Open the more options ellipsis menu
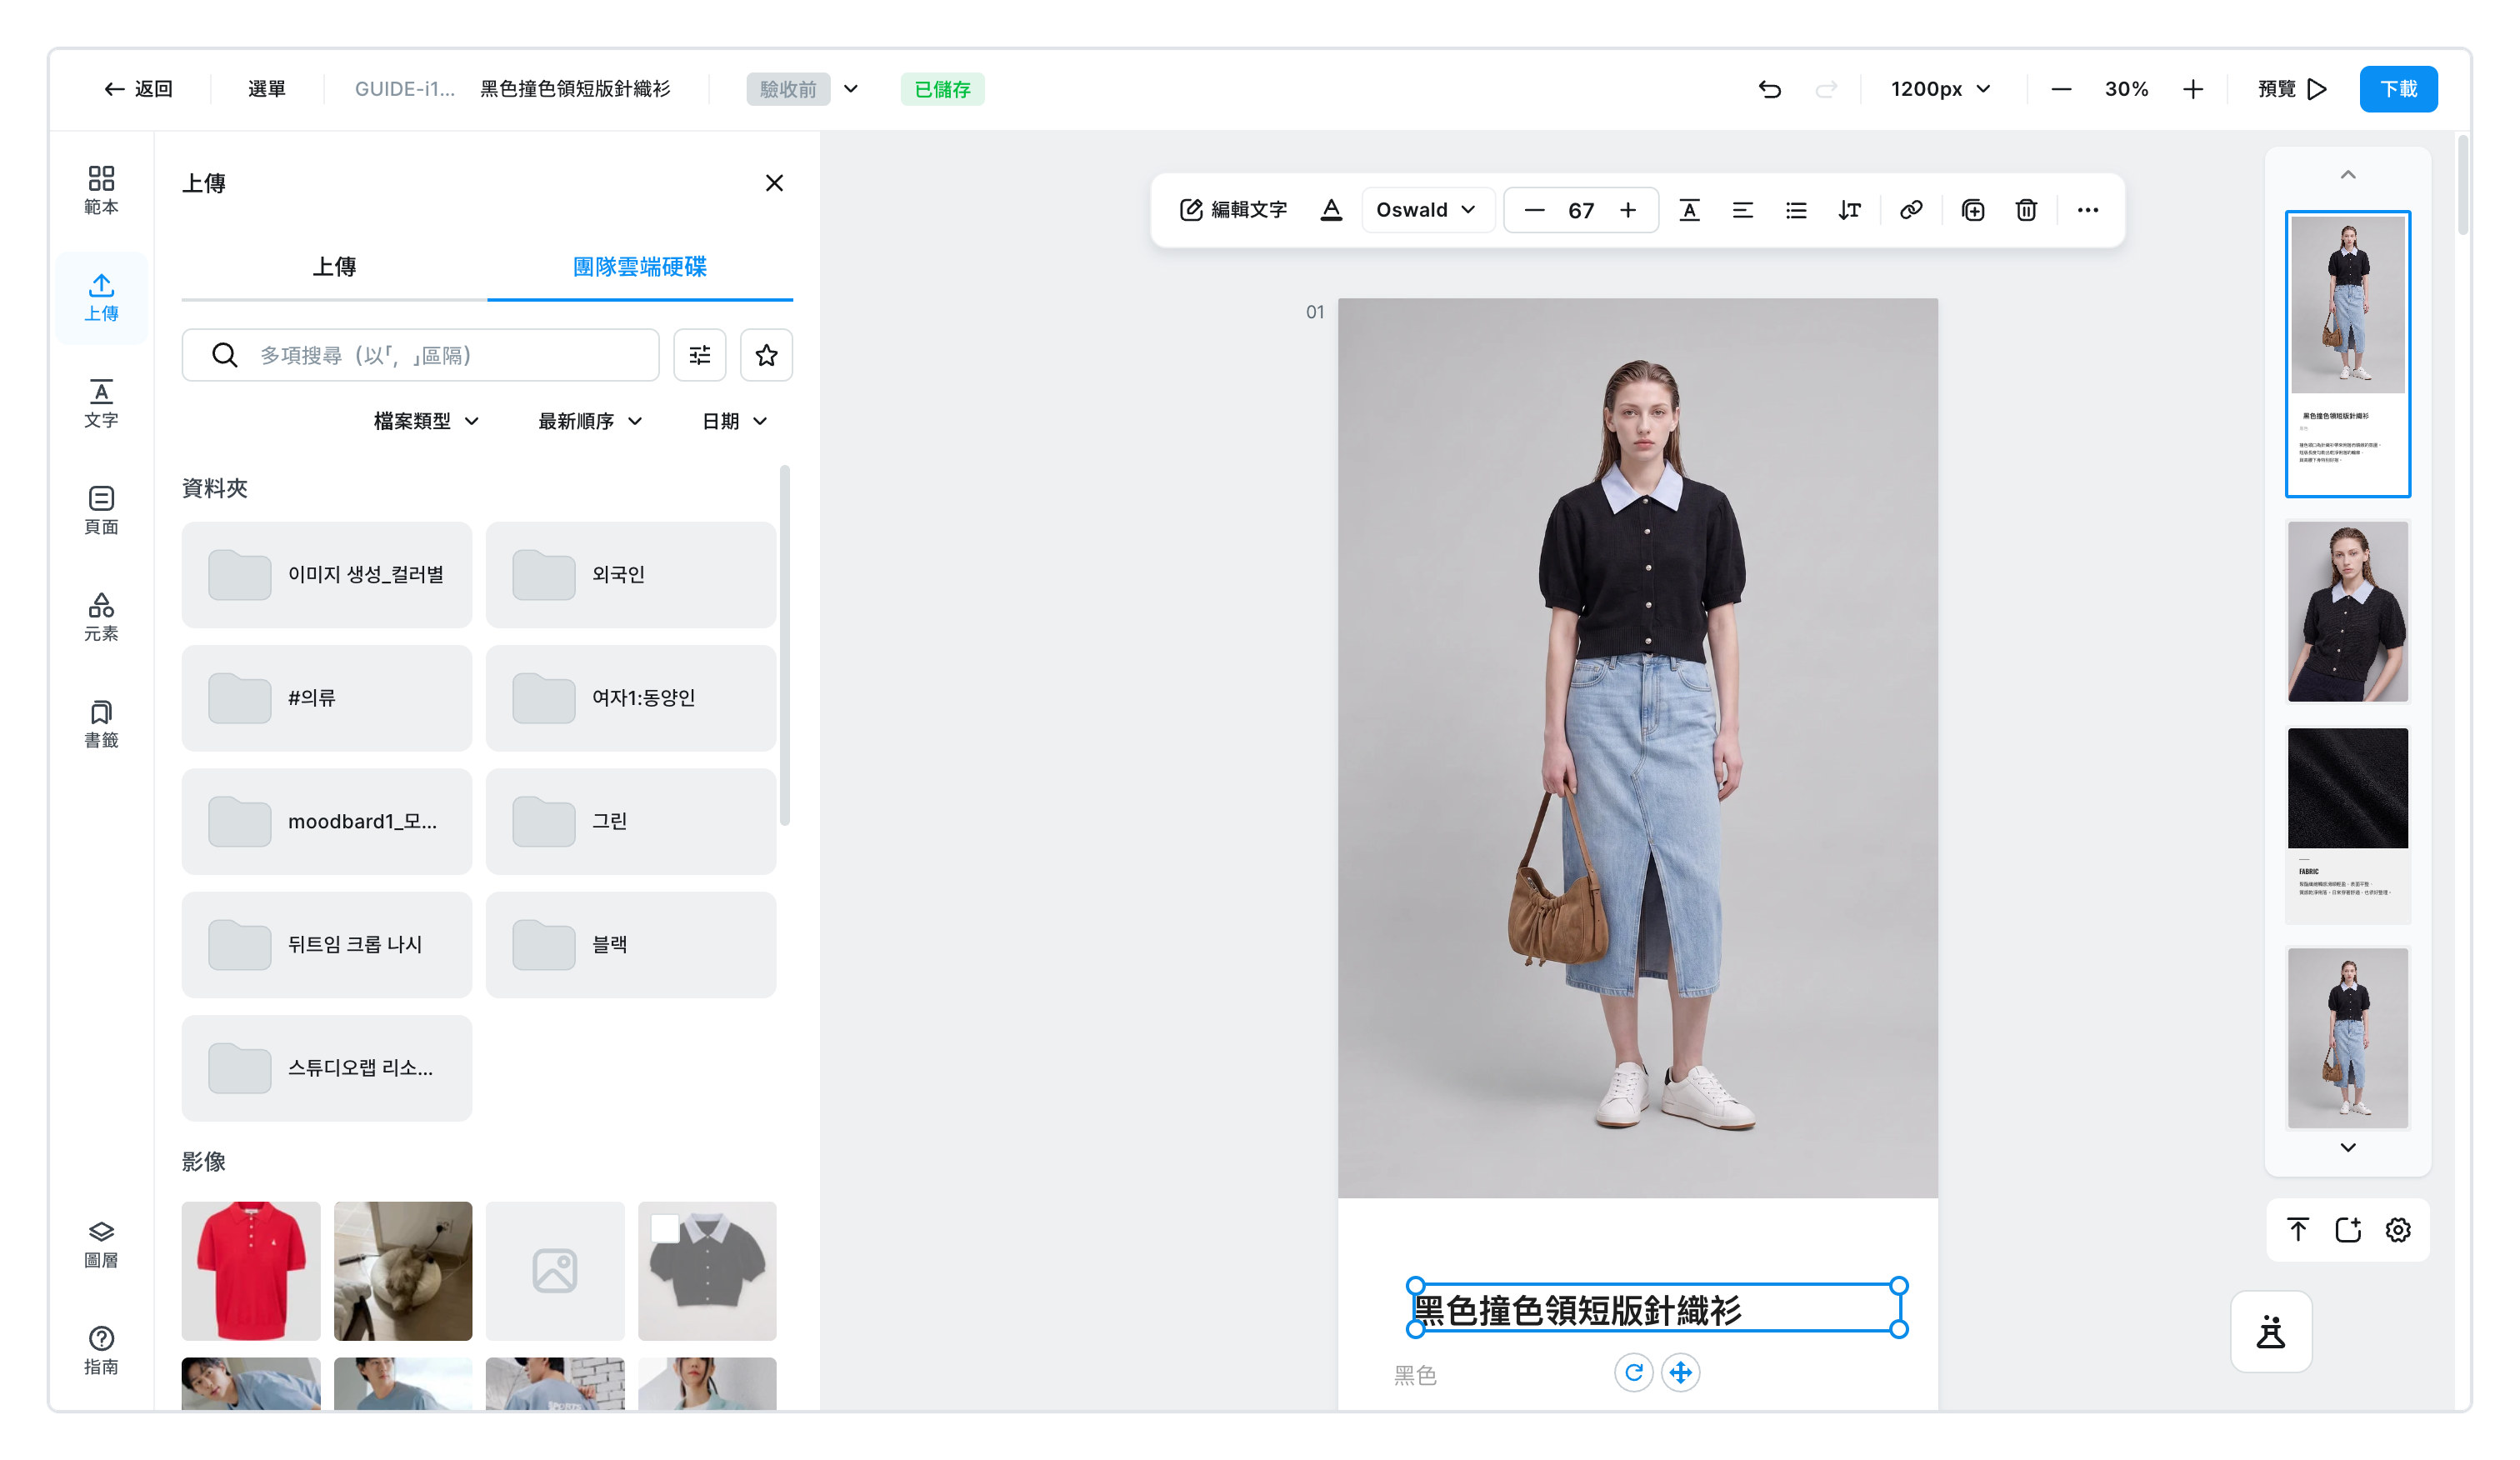The image size is (2520, 1460). [x=2088, y=210]
